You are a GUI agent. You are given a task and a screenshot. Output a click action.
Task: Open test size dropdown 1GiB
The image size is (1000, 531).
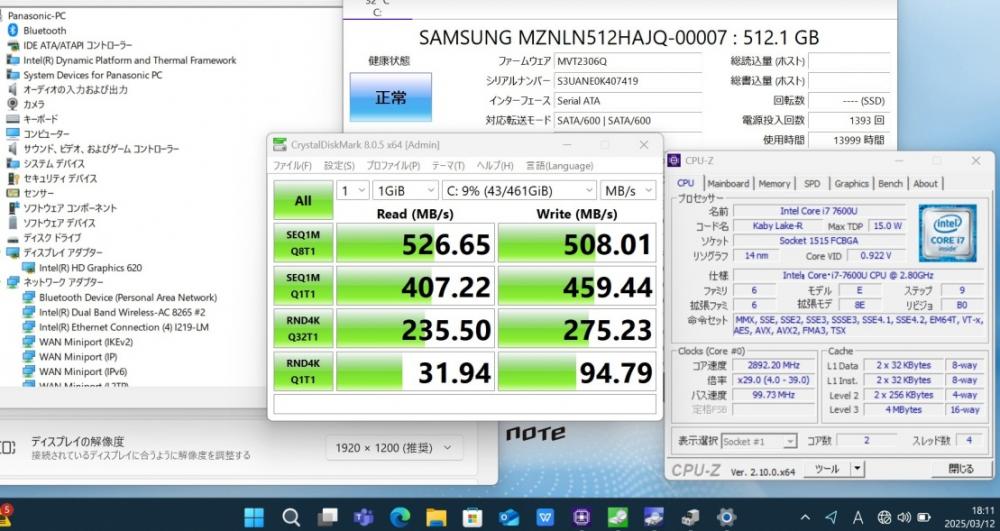click(405, 190)
